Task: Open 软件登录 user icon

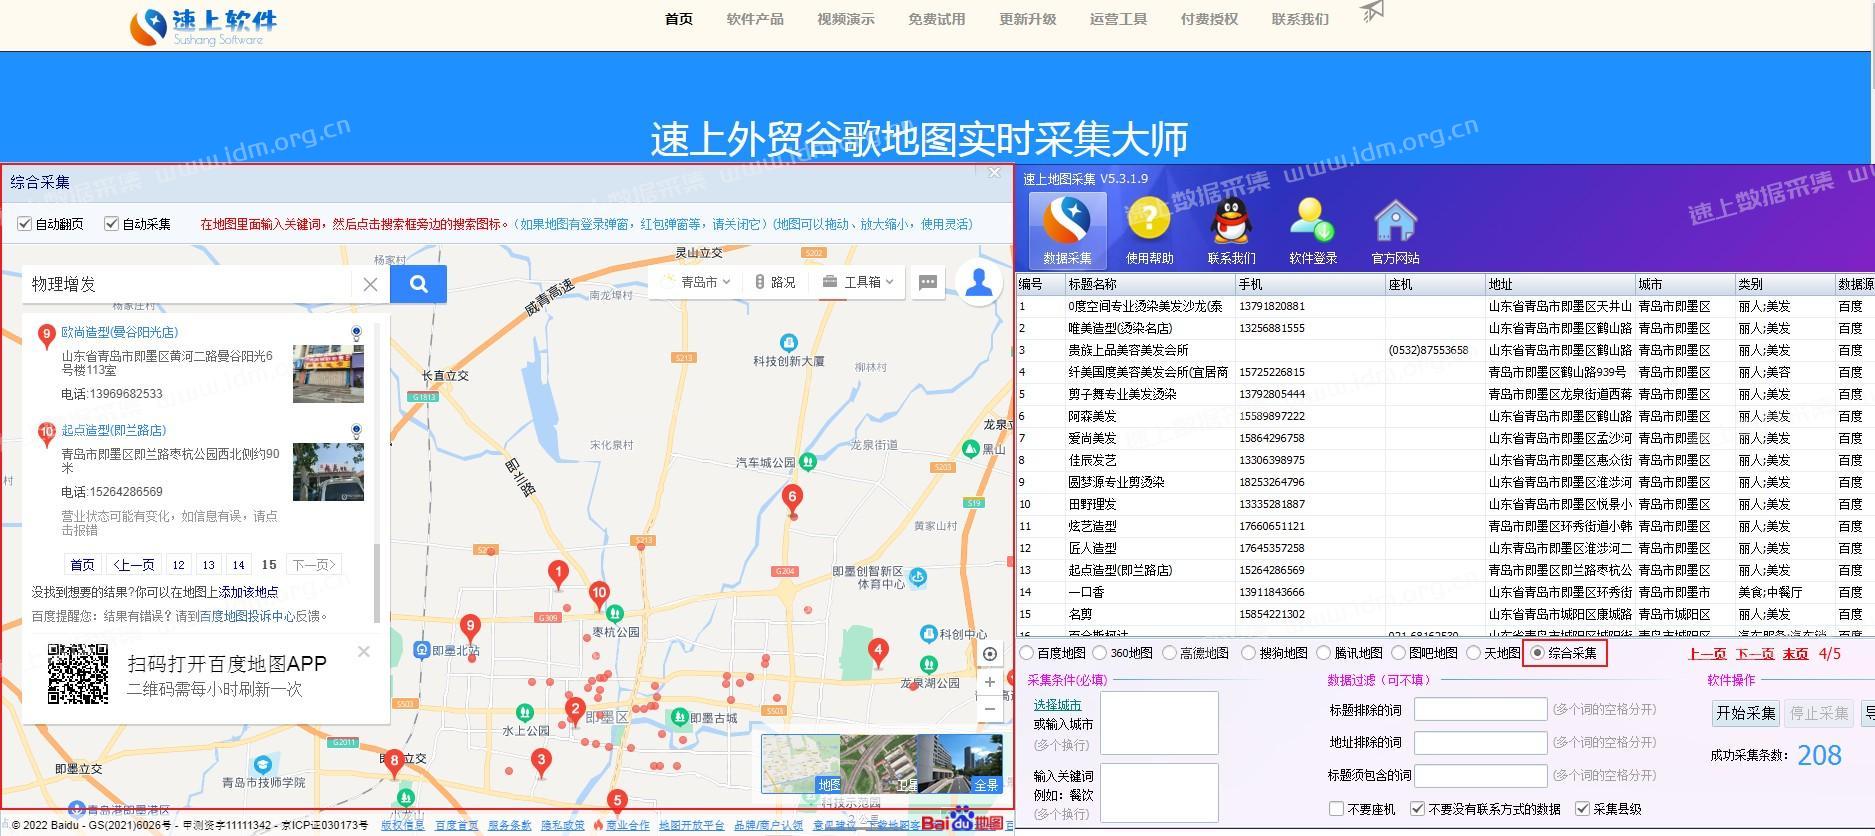Action: pyautogui.click(x=1313, y=230)
